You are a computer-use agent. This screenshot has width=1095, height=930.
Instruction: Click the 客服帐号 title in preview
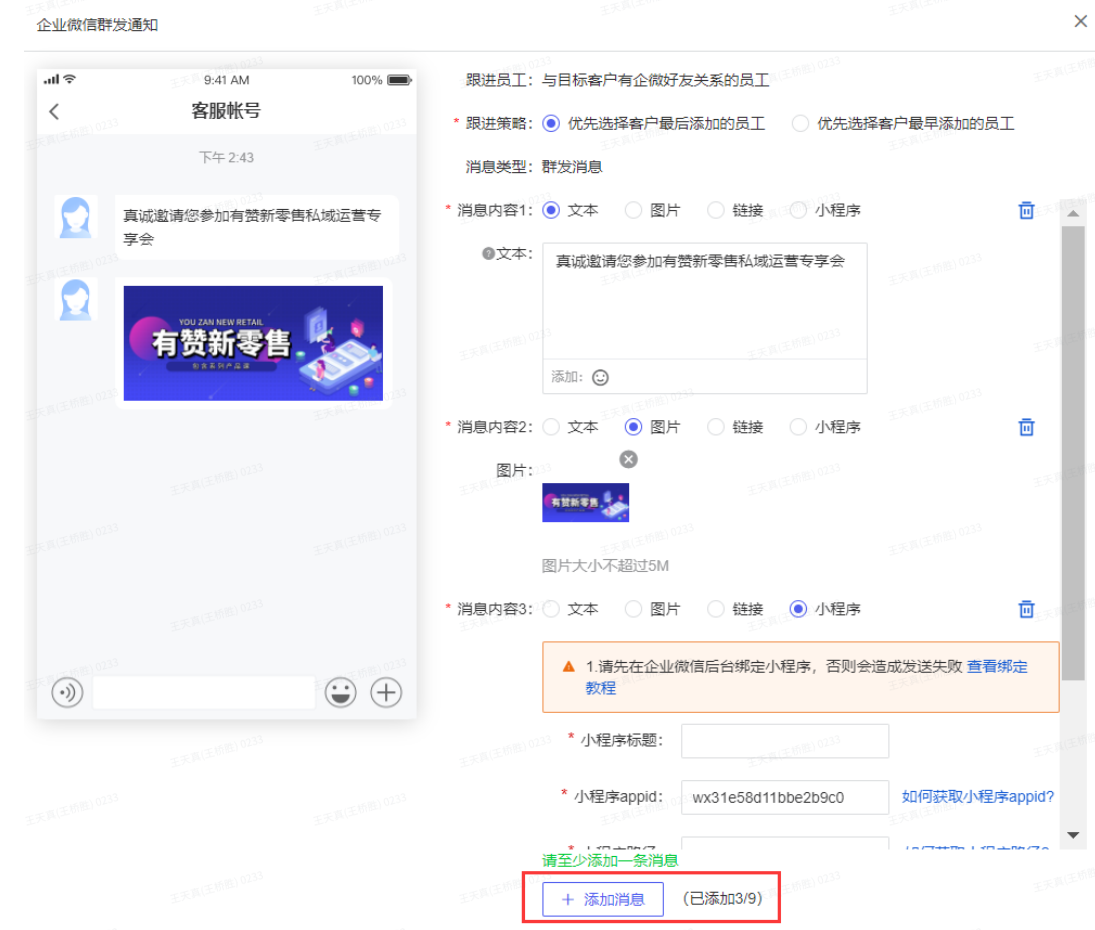[x=226, y=111]
